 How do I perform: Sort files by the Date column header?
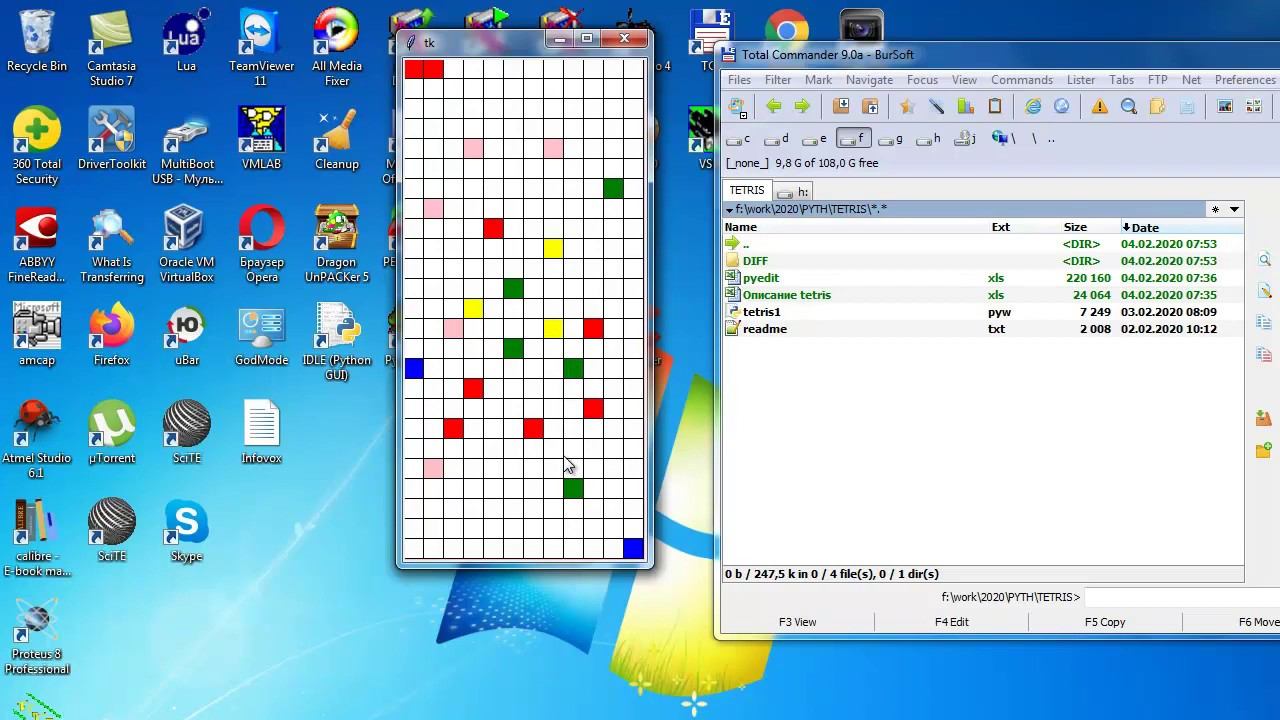1181,227
